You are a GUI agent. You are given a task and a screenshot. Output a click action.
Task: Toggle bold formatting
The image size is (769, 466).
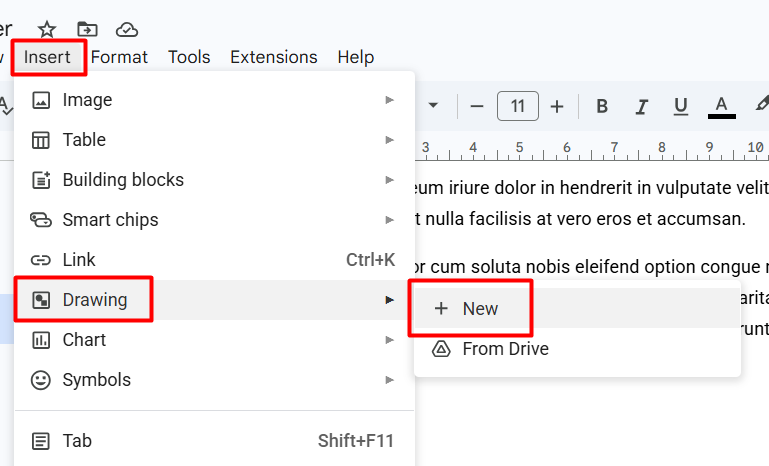[x=602, y=106]
